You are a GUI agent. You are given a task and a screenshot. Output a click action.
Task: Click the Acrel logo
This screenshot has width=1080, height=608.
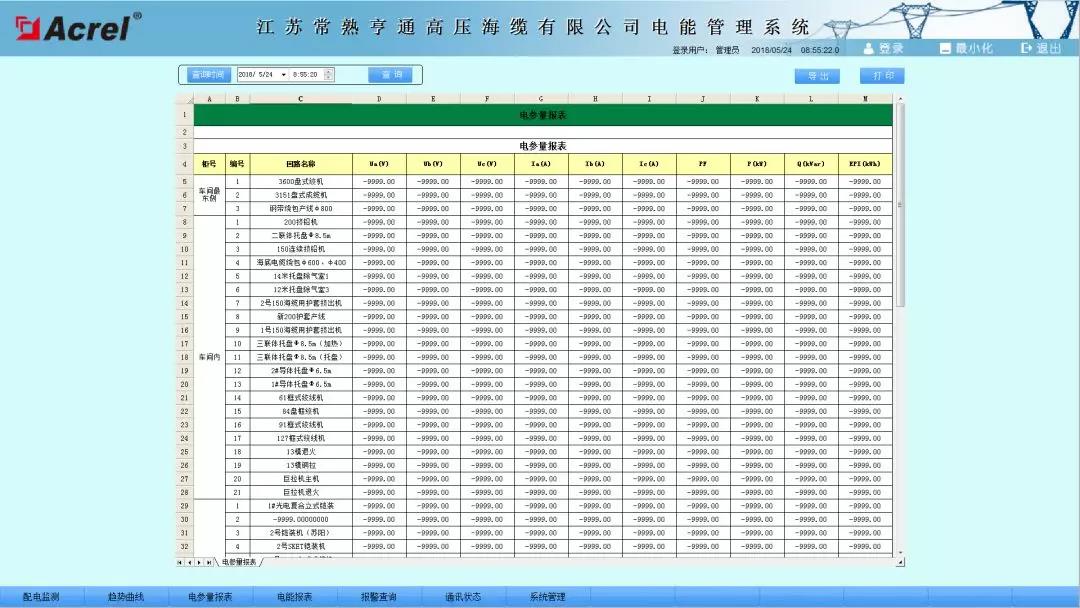(x=78, y=27)
